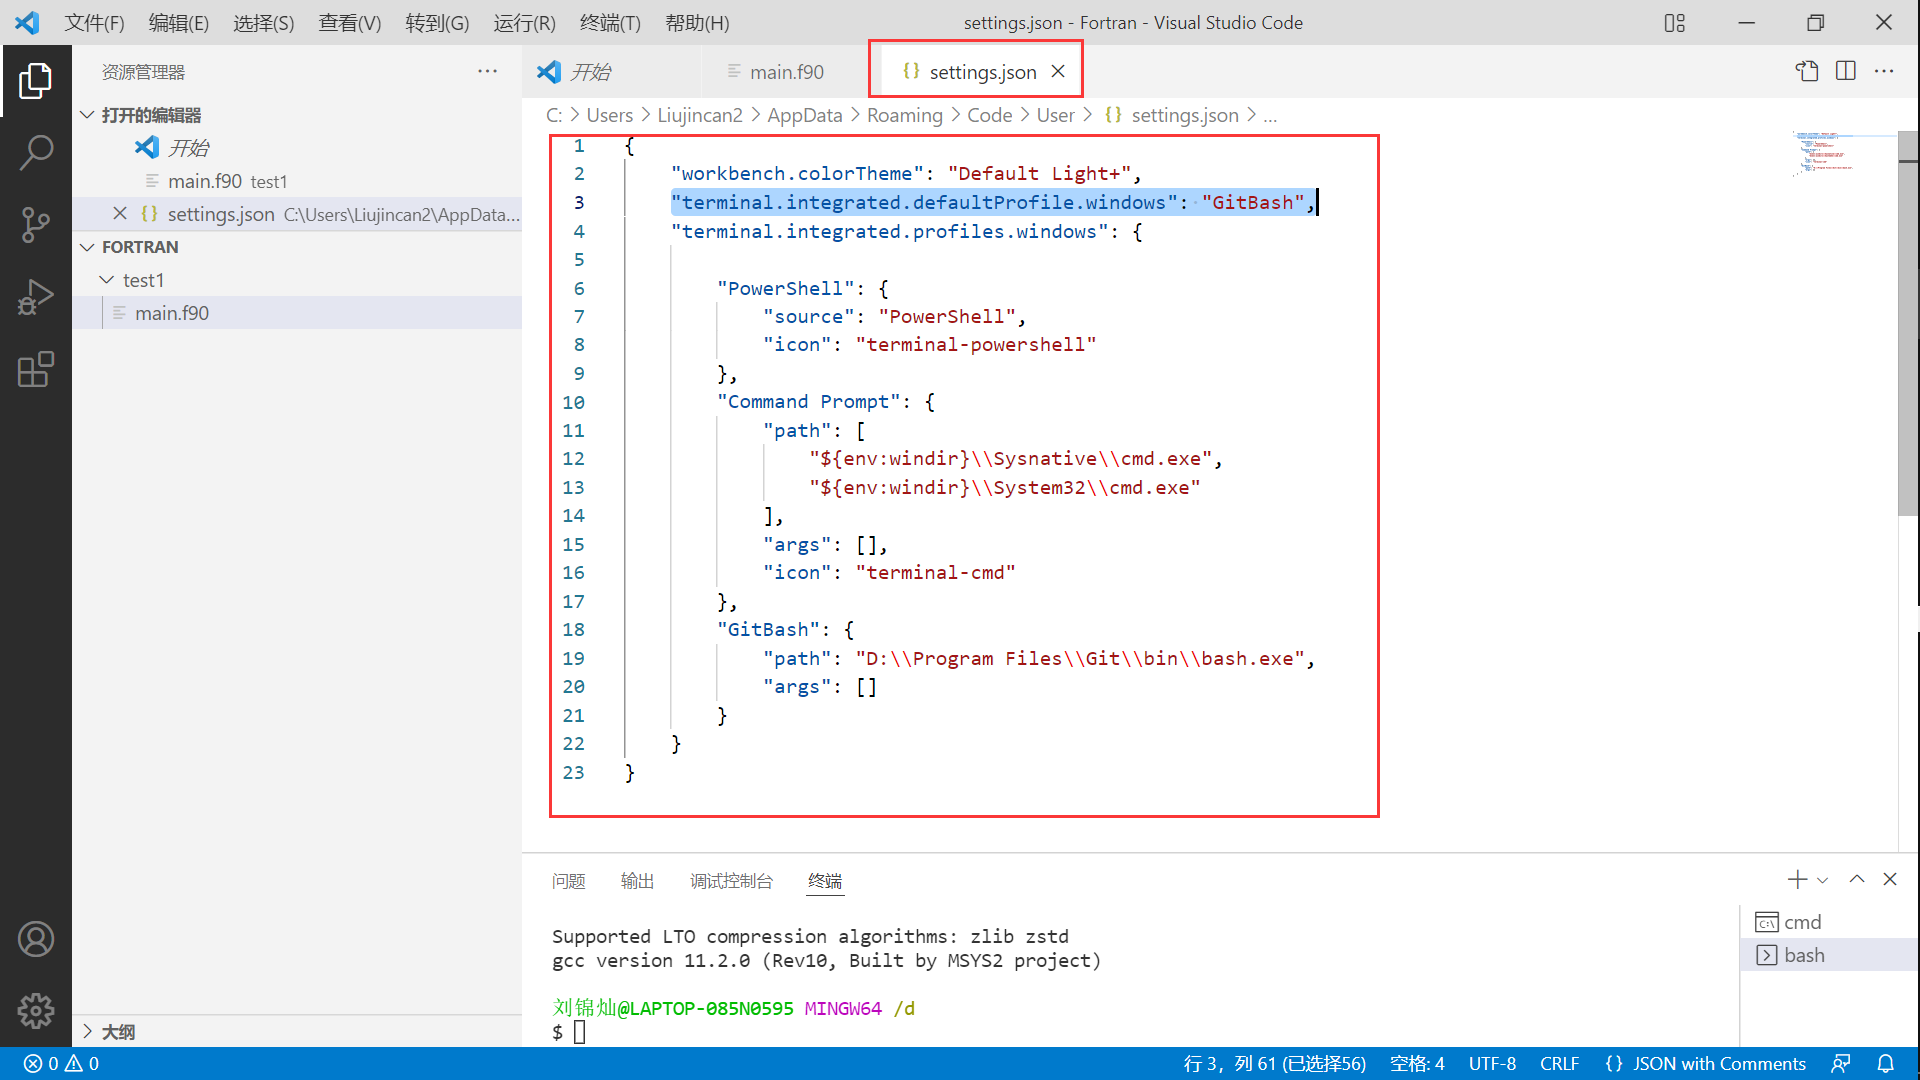The image size is (1920, 1080).
Task: Open the Source Control view
Action: click(36, 225)
